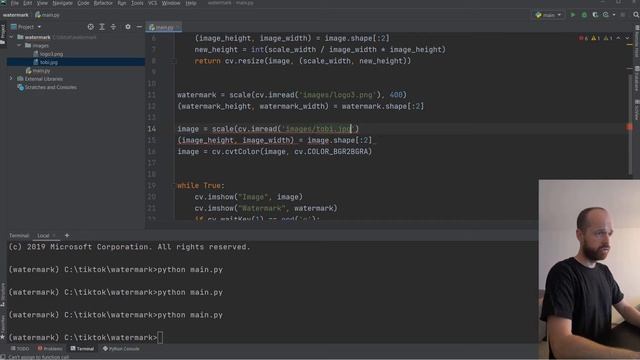The width and height of the screenshot is (640, 360).
Task: Collapse the watermark root folder
Action: pyautogui.click(x=11, y=37)
